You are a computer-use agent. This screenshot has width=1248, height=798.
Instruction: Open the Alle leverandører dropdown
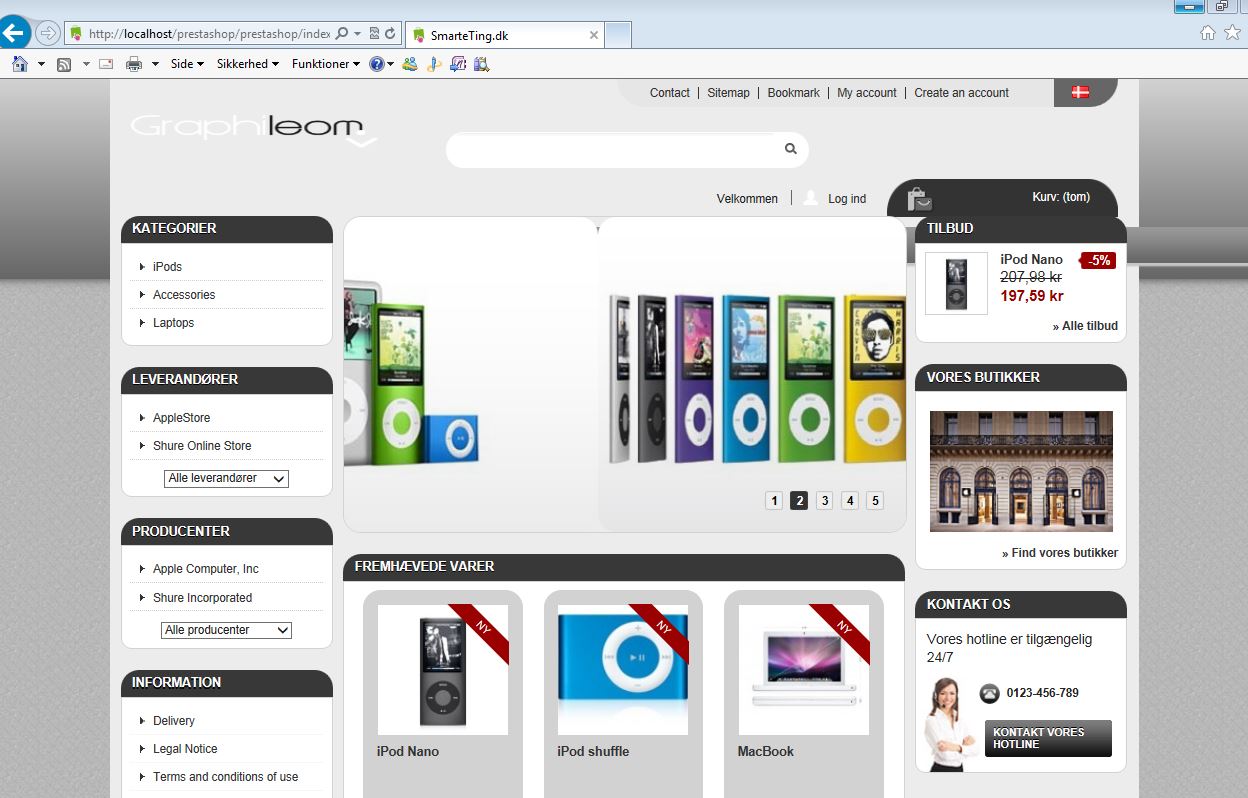[x=226, y=479]
